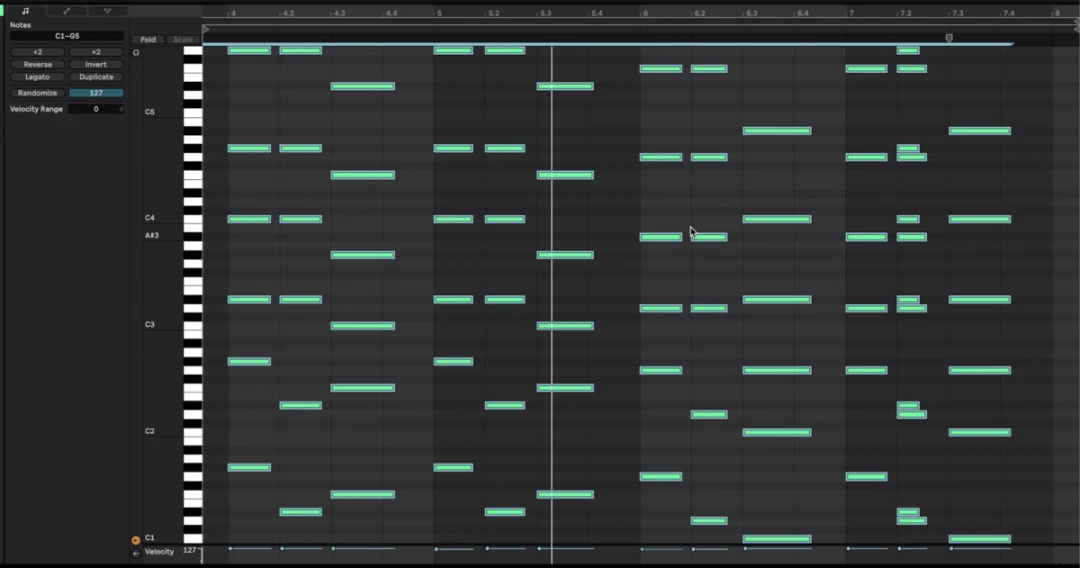Click the Reverse button
Viewport: 1080px width, 568px height.
pos(37,64)
